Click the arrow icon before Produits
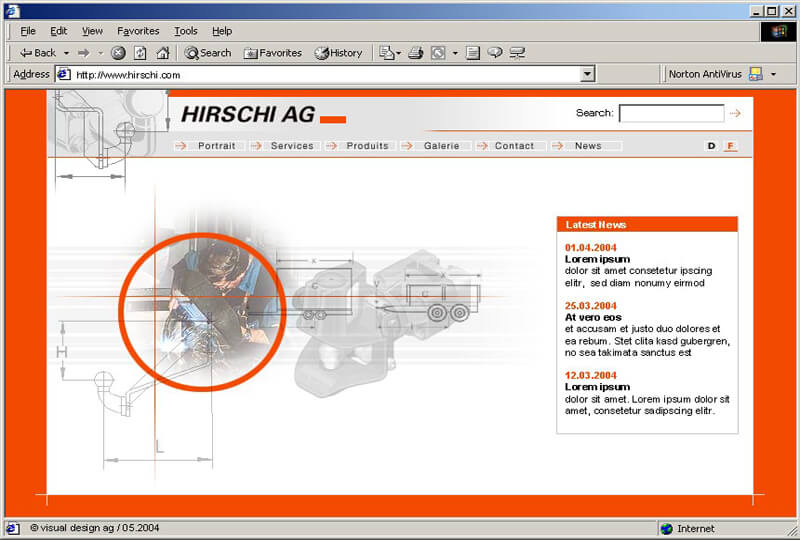Image resolution: width=800 pixels, height=540 pixels. pos(331,146)
